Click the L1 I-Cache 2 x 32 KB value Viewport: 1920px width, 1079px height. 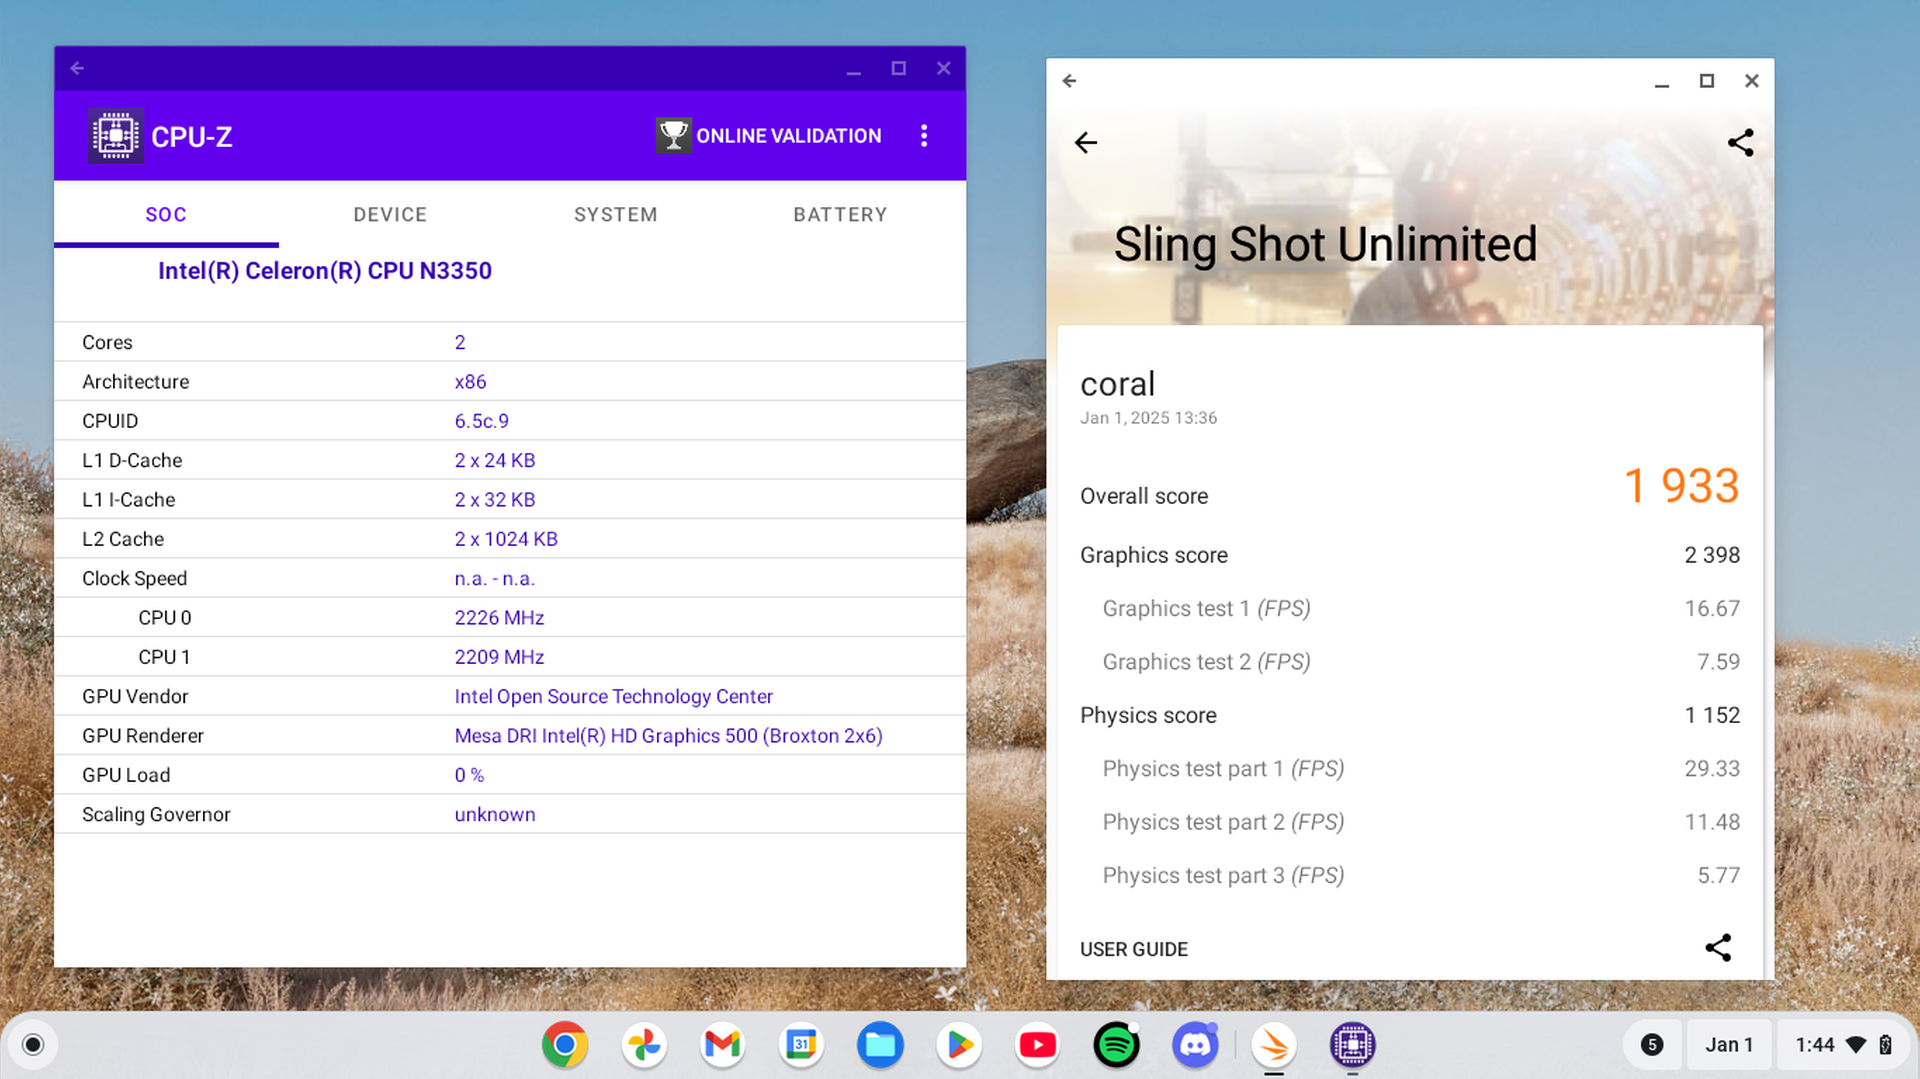pyautogui.click(x=495, y=499)
